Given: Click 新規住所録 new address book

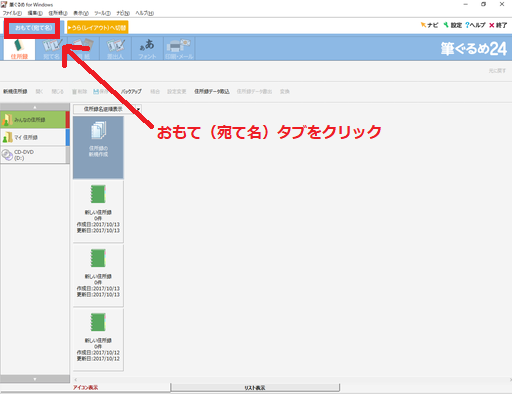Looking at the screenshot, I should click(15, 91).
